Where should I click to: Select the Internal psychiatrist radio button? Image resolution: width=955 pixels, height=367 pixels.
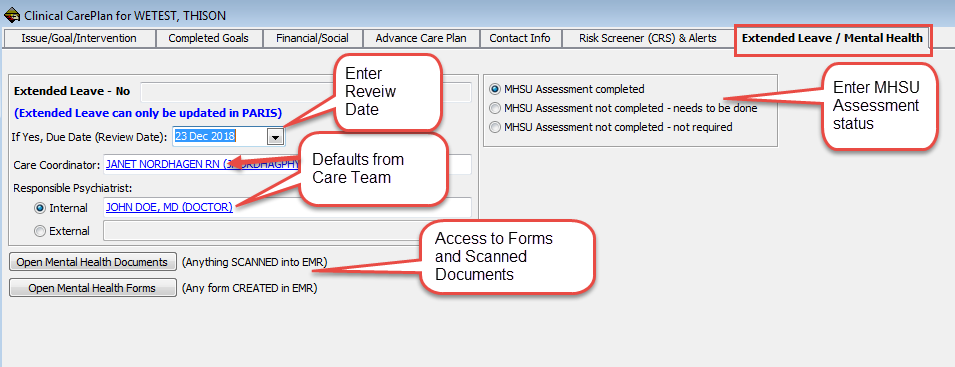click(x=40, y=208)
